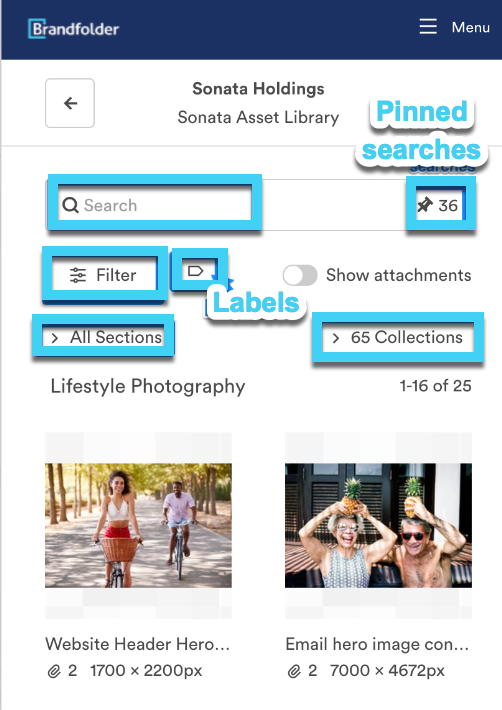Expand the All Sections chevron
The width and height of the screenshot is (502, 710).
[x=55, y=338]
